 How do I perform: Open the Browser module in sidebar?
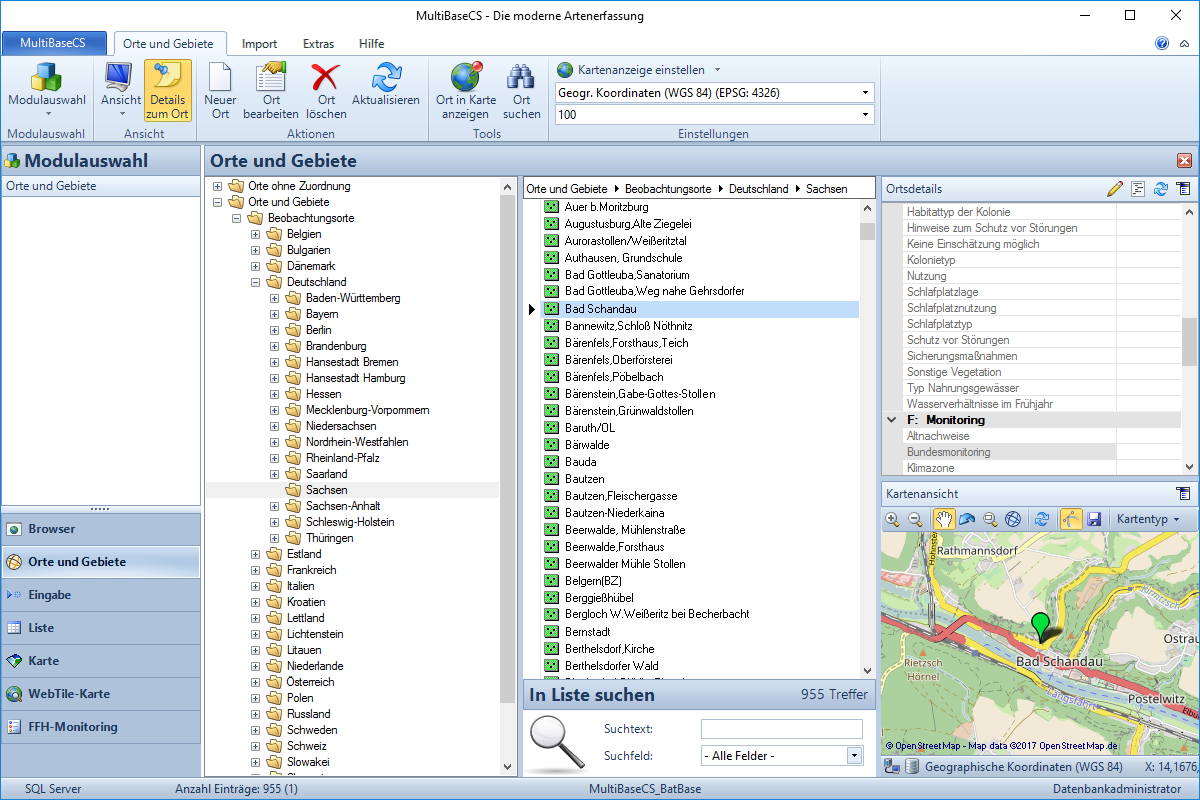100,529
